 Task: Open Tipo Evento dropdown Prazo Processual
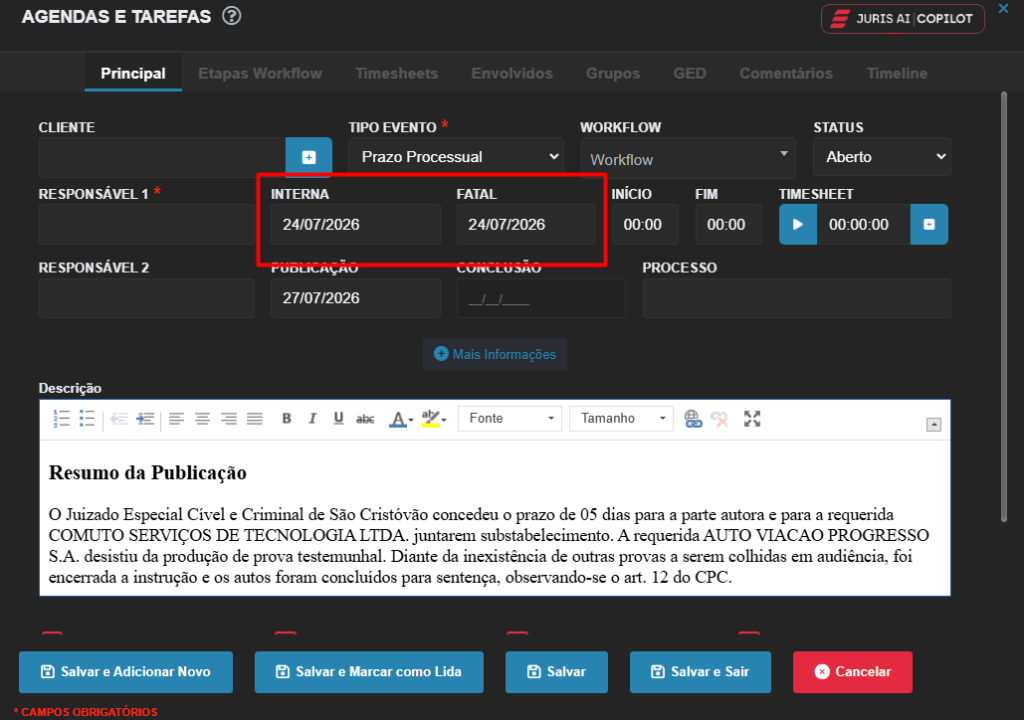(x=456, y=157)
